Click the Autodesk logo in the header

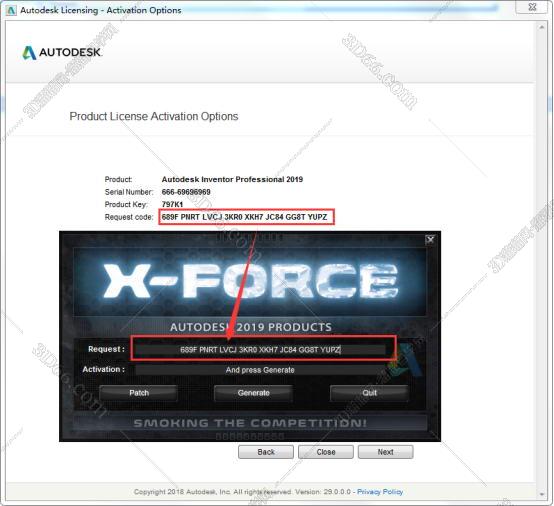tap(62, 53)
